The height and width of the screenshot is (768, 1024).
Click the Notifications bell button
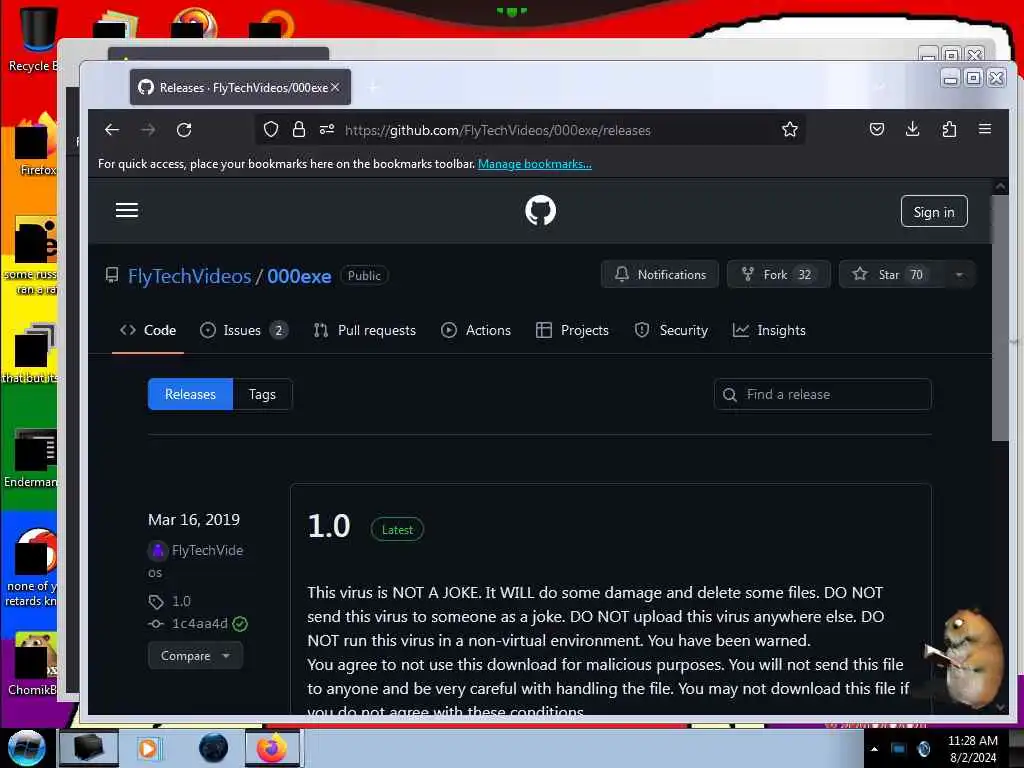pos(660,274)
